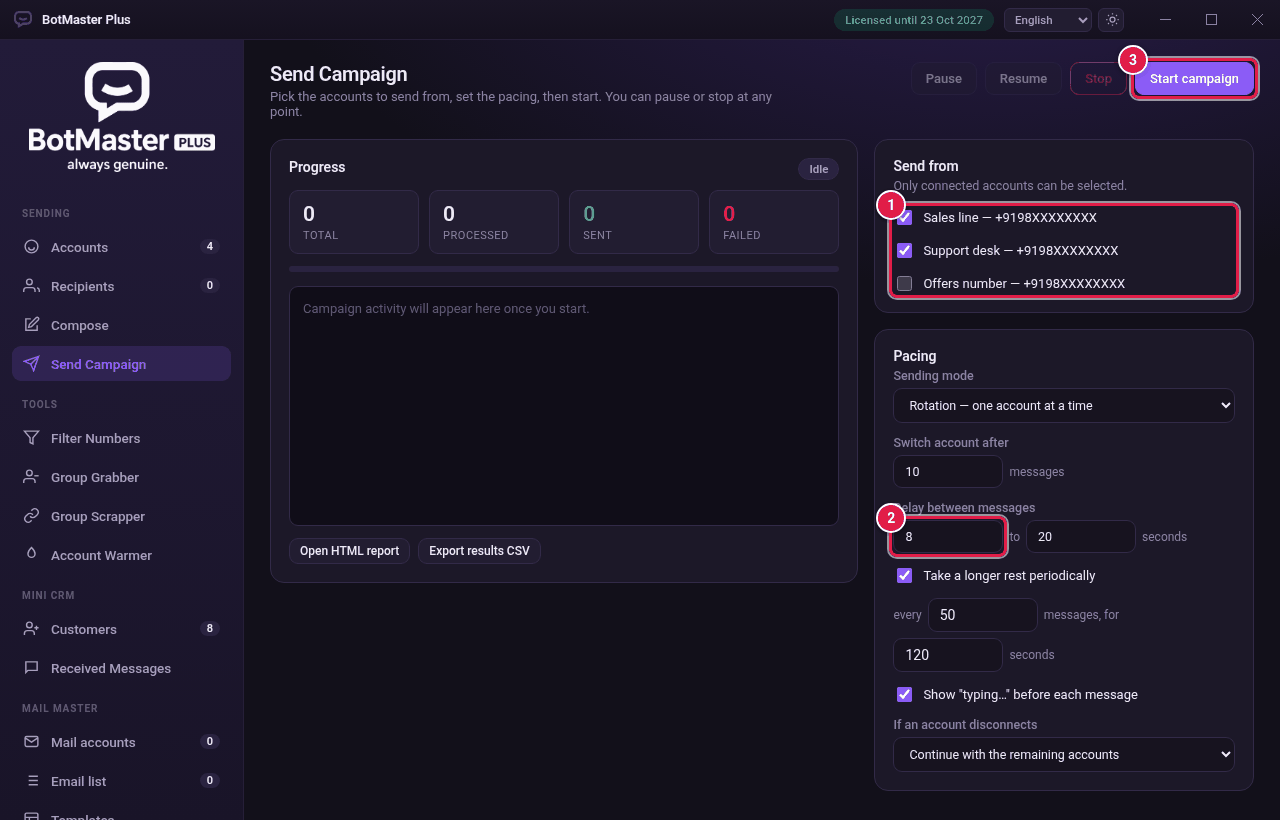The height and width of the screenshot is (820, 1280).
Task: Open Group Scrapper tool
Action: coord(121,516)
